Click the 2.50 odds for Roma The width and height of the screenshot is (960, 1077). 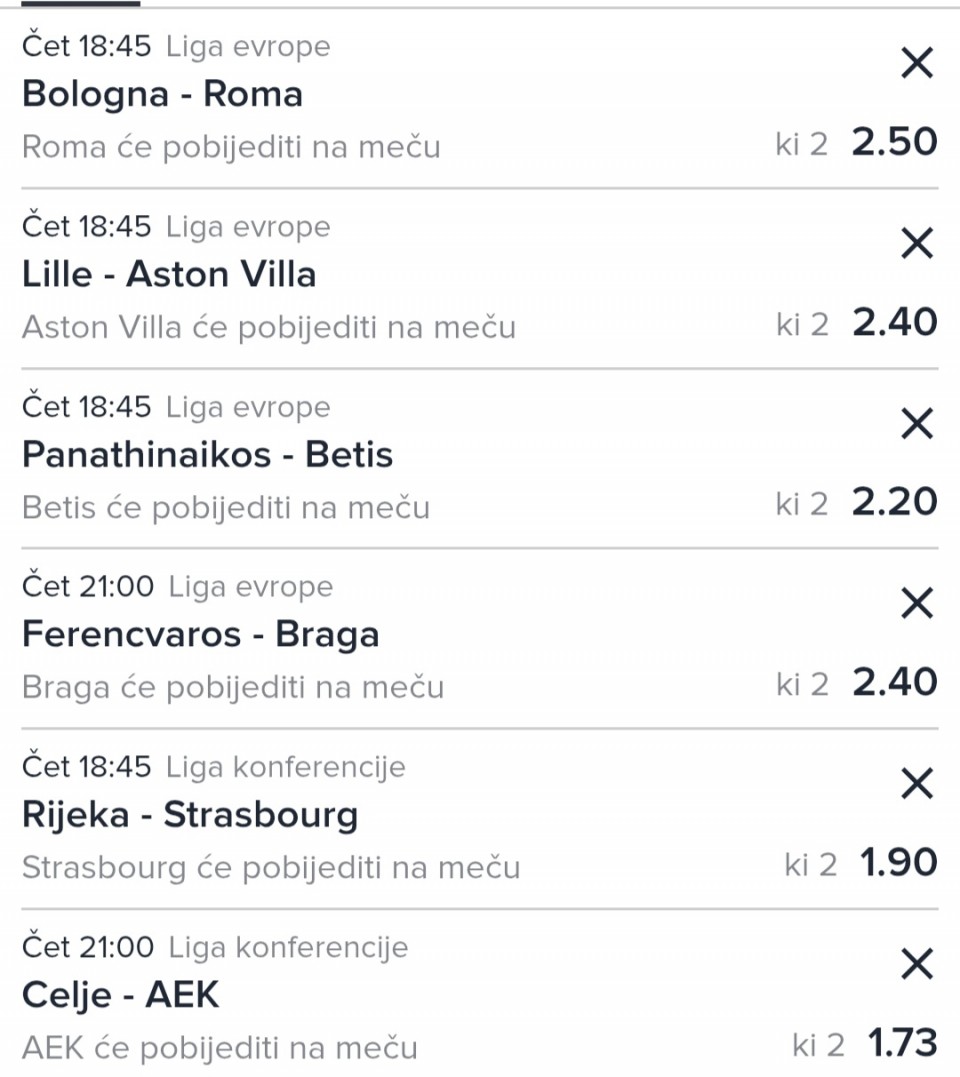pyautogui.click(x=894, y=142)
